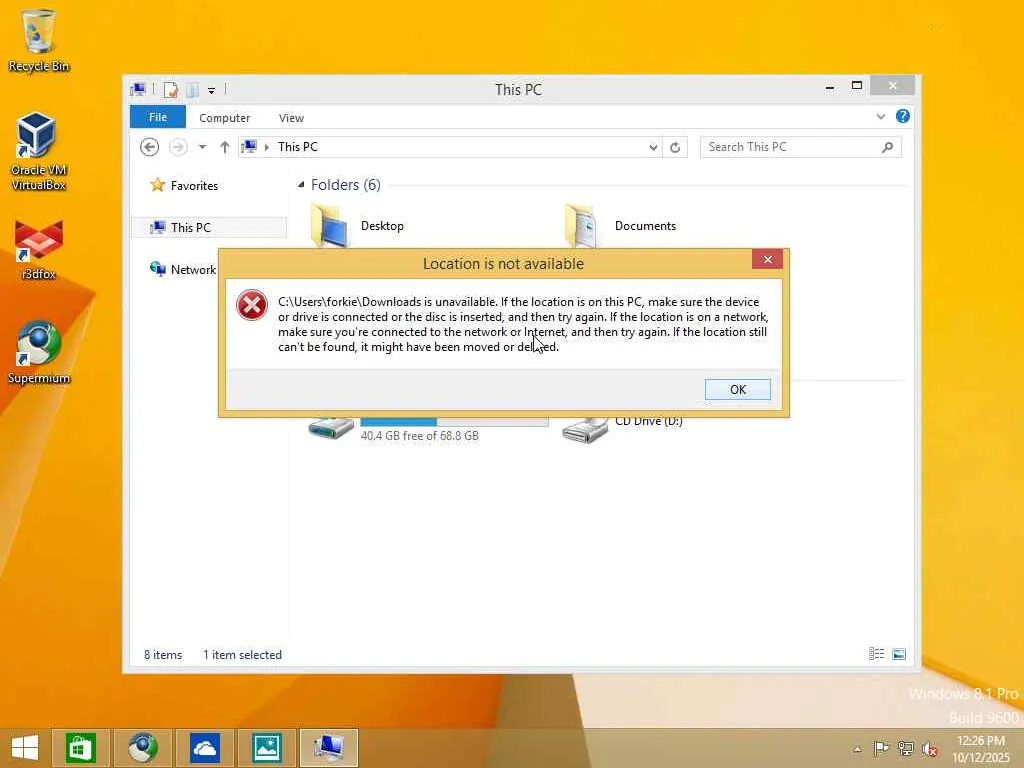This screenshot has height=768, width=1024.
Task: Select the Desktop folder
Action: (358, 225)
